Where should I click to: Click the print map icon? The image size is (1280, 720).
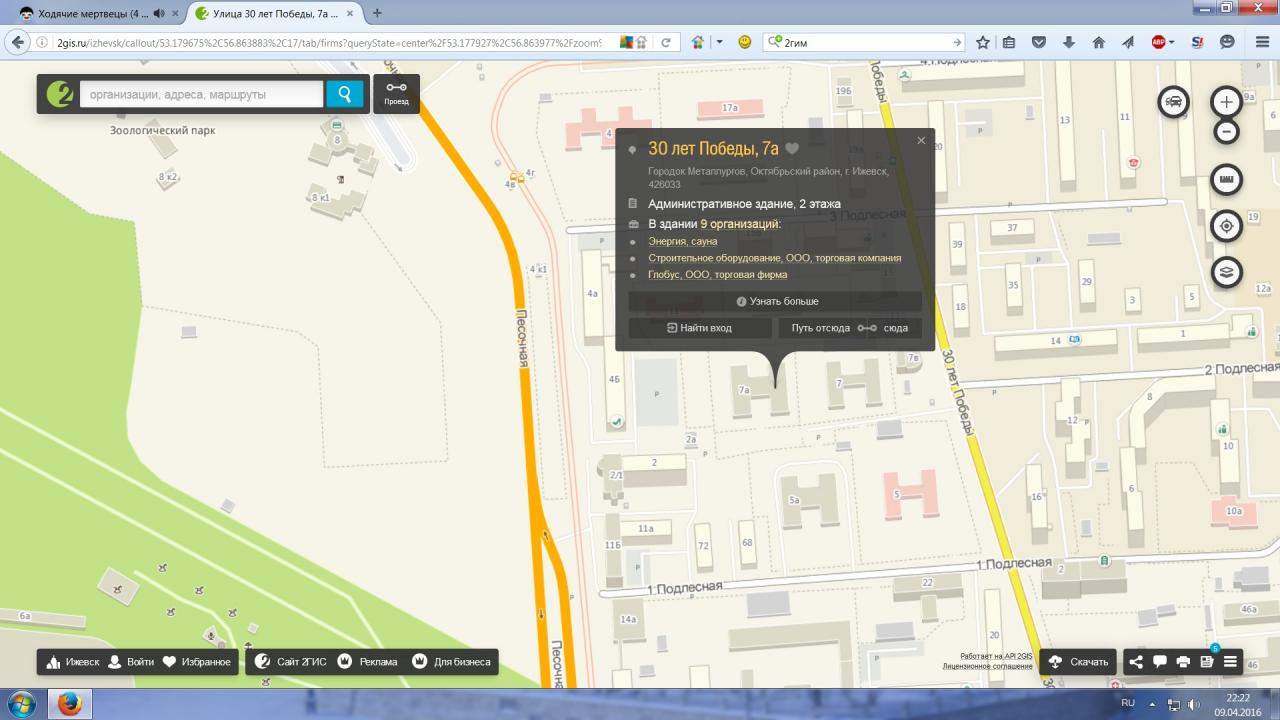click(x=1184, y=662)
